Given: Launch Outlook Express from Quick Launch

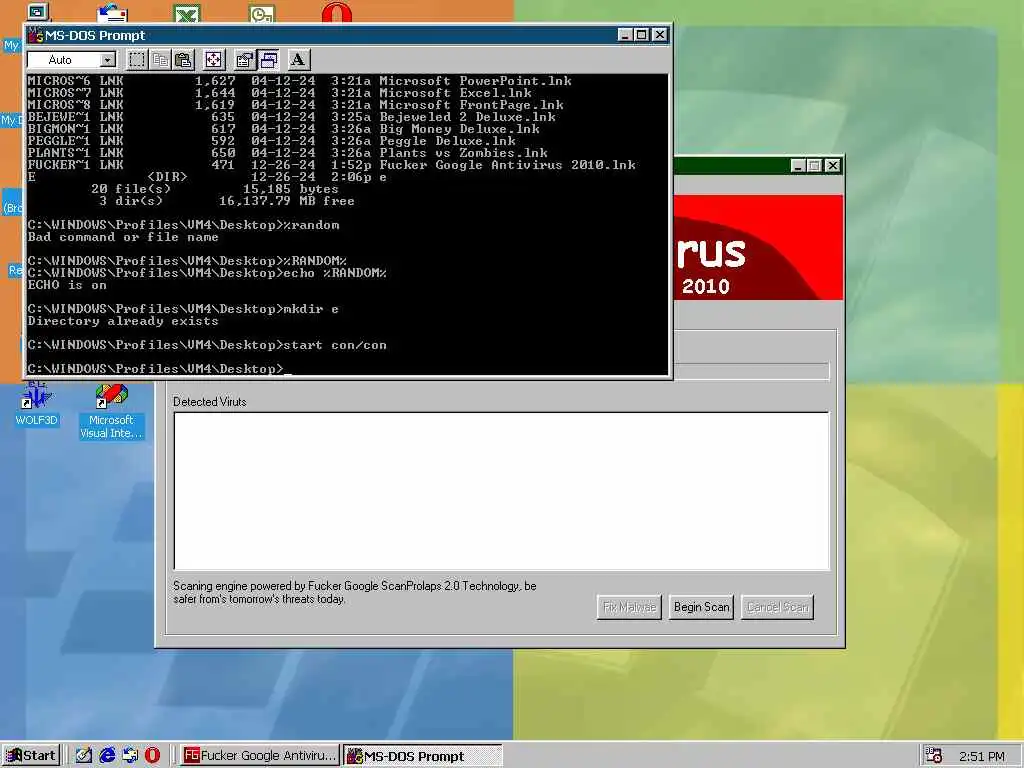Looking at the screenshot, I should pyautogui.click(x=130, y=756).
